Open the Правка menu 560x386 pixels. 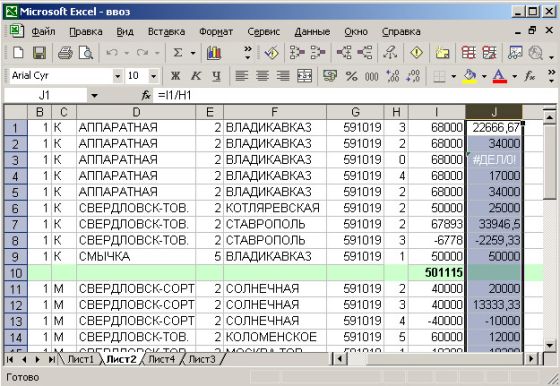point(86,32)
